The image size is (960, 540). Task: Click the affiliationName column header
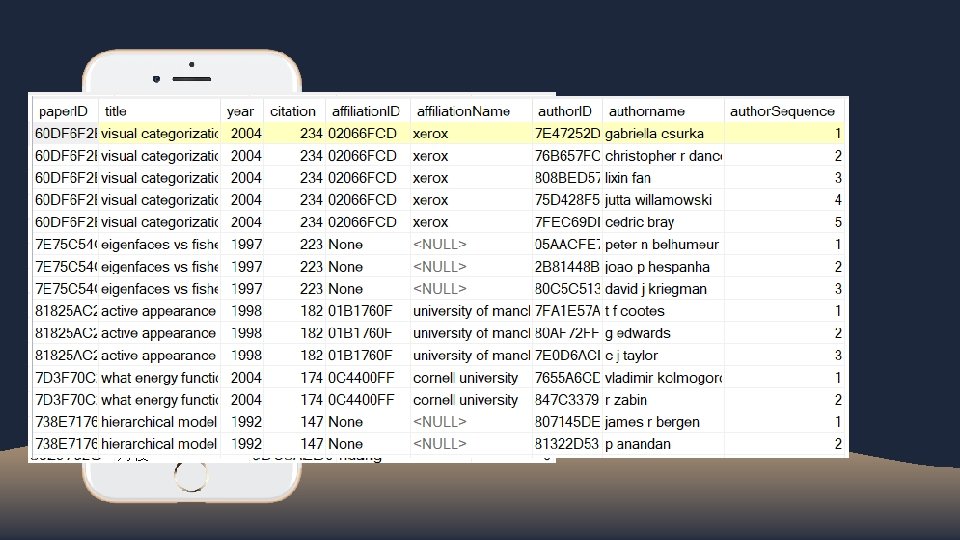471,111
